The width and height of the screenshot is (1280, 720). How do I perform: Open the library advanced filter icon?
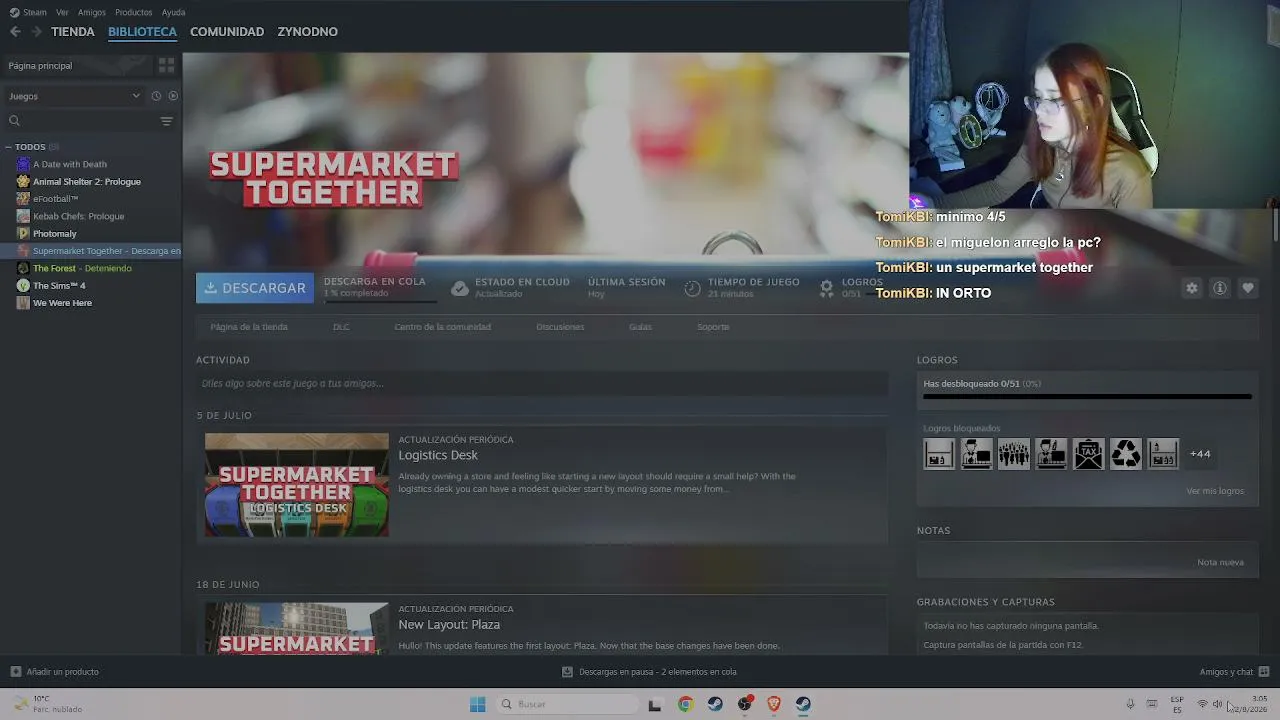tap(167, 121)
